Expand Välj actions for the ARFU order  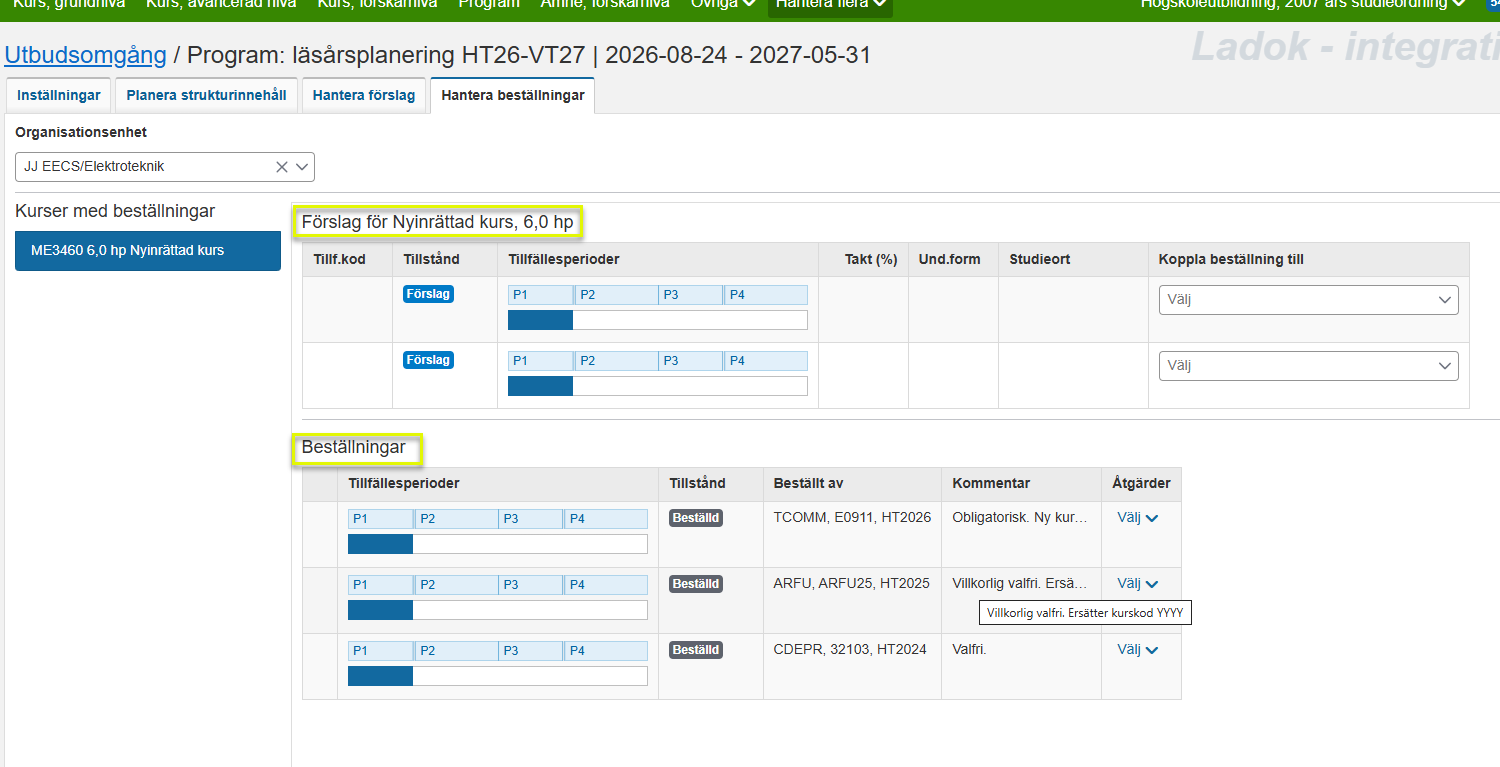(1137, 584)
